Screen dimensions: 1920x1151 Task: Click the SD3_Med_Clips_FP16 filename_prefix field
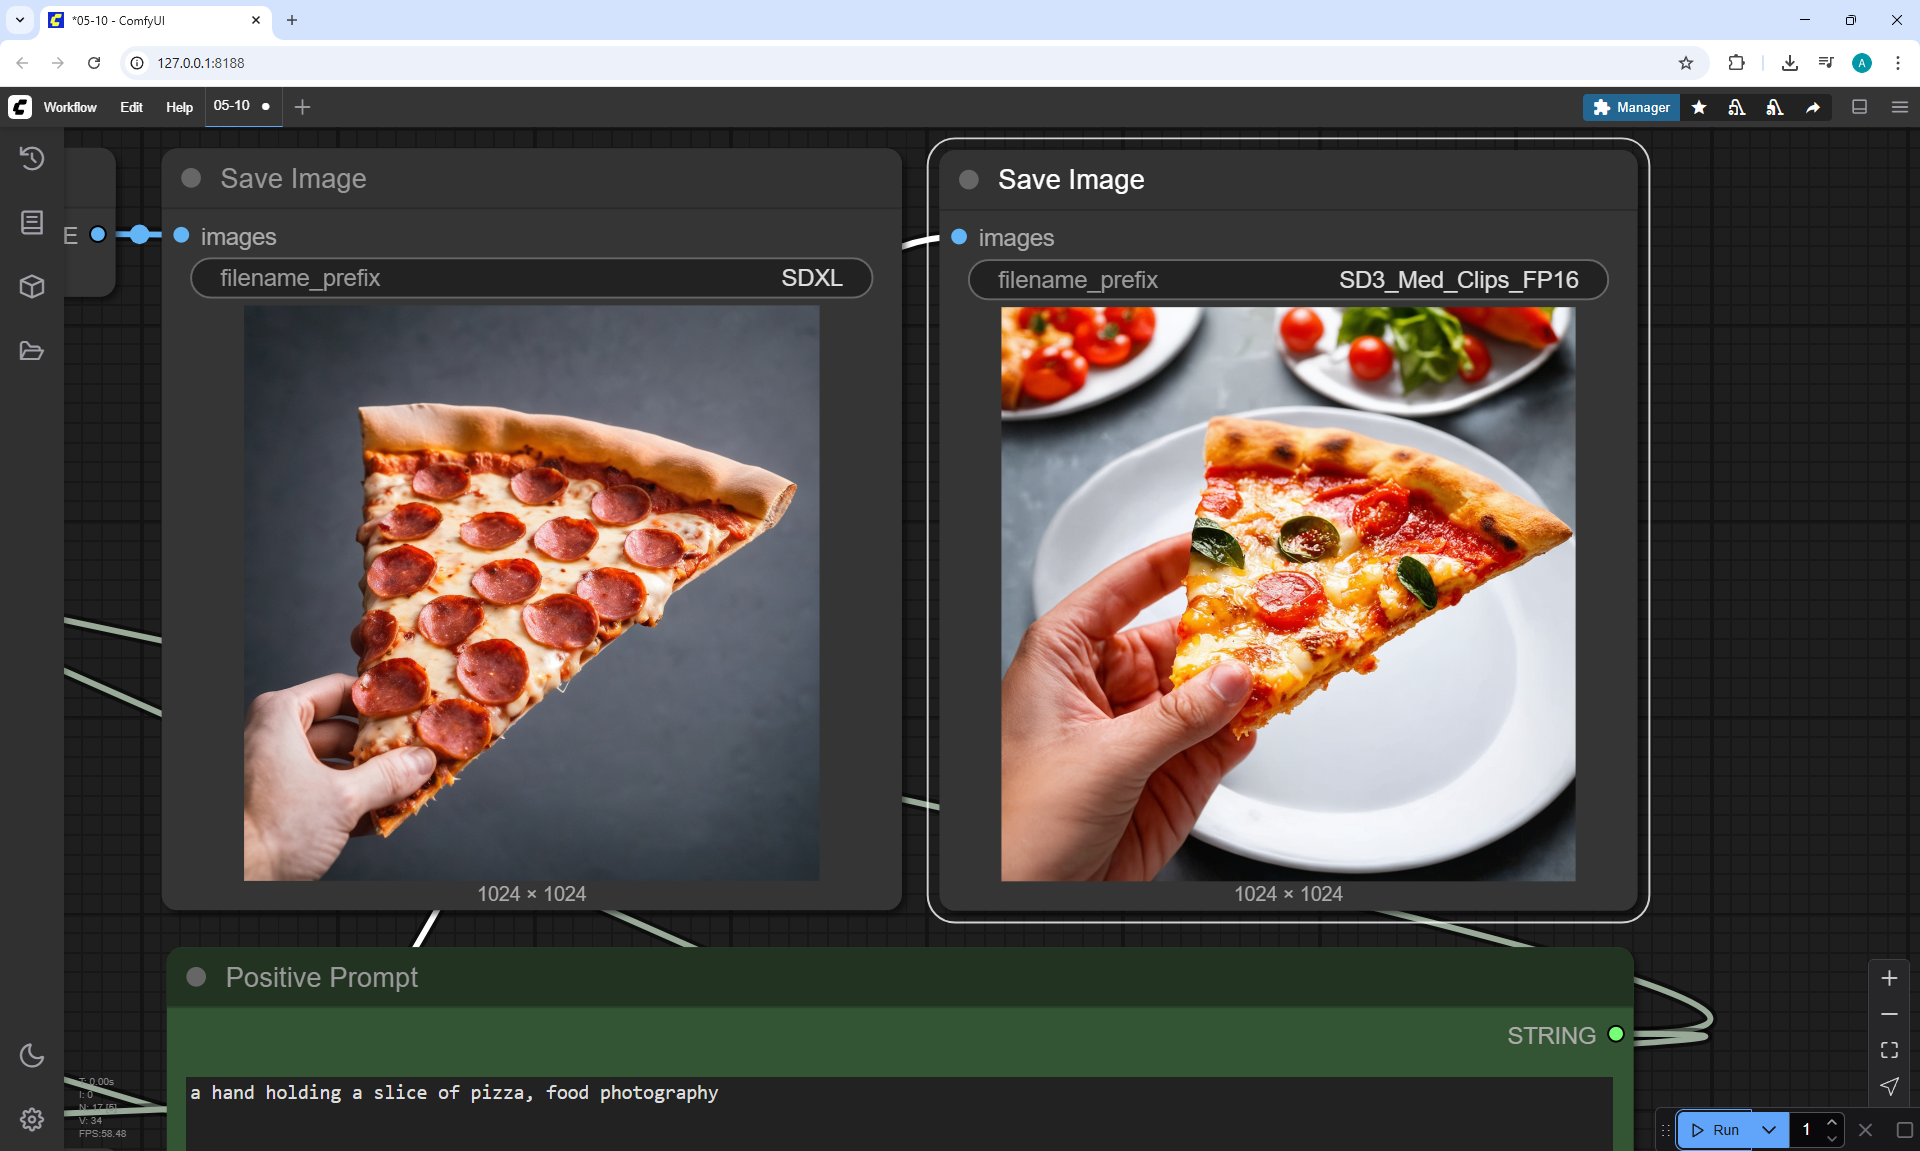(x=1287, y=280)
